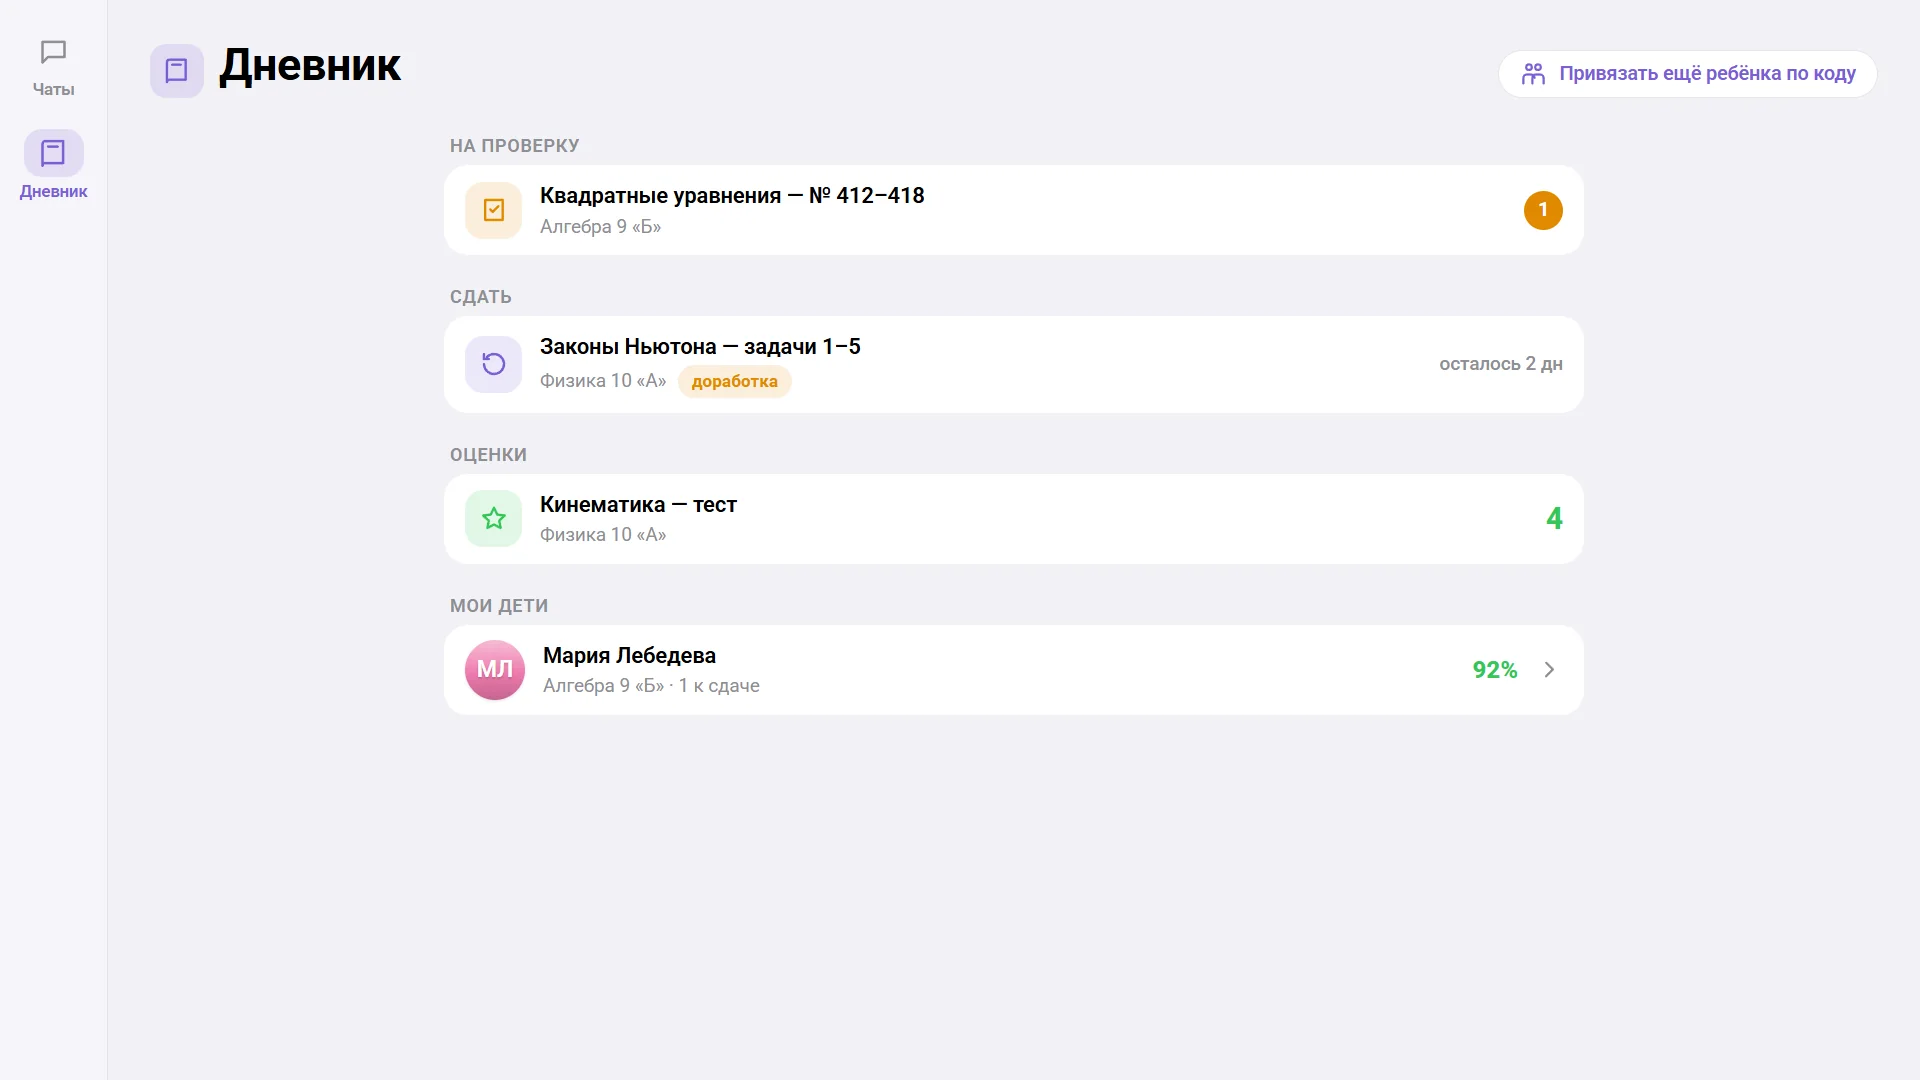Open Кинематика — тест grade entry
Screen dimensions: 1920x1080
[1013, 518]
